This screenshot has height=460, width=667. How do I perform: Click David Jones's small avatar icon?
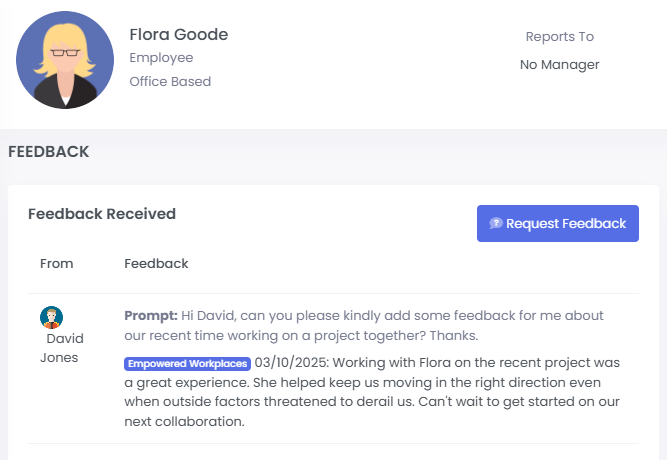(x=51, y=318)
